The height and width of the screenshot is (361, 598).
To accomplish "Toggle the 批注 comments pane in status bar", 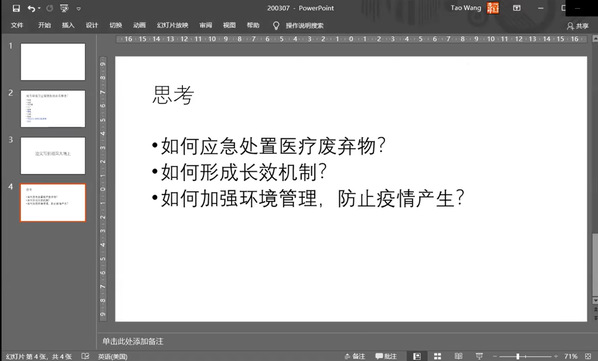I will (386, 356).
